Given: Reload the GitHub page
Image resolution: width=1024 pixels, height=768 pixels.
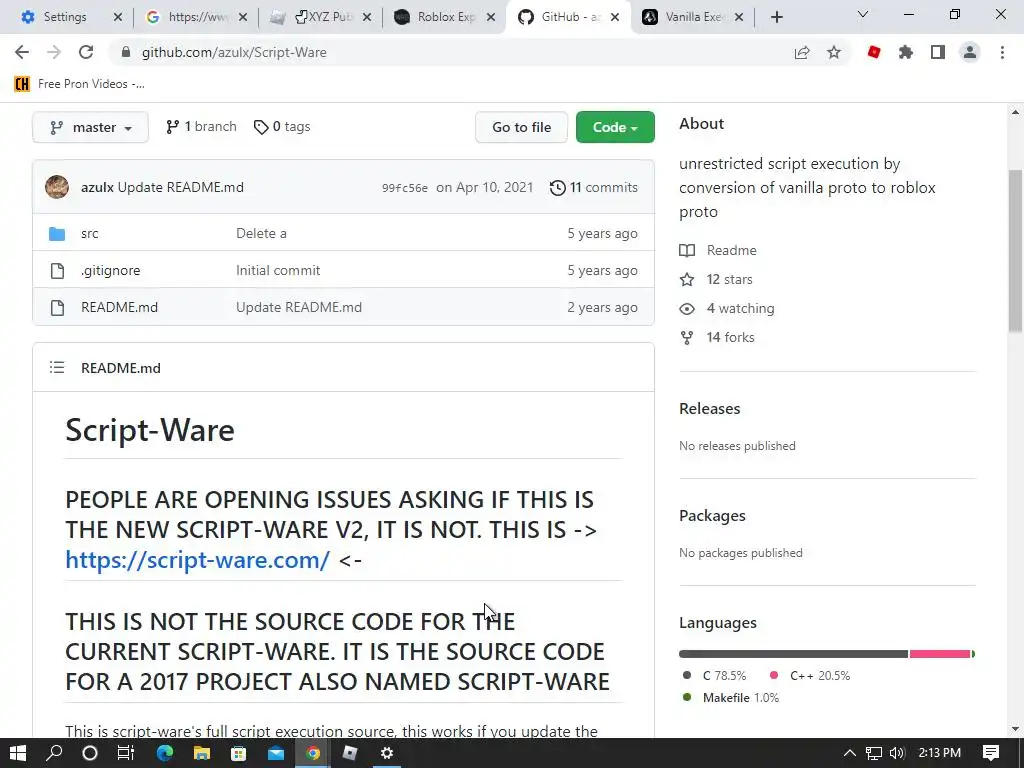Looking at the screenshot, I should click(x=86, y=52).
